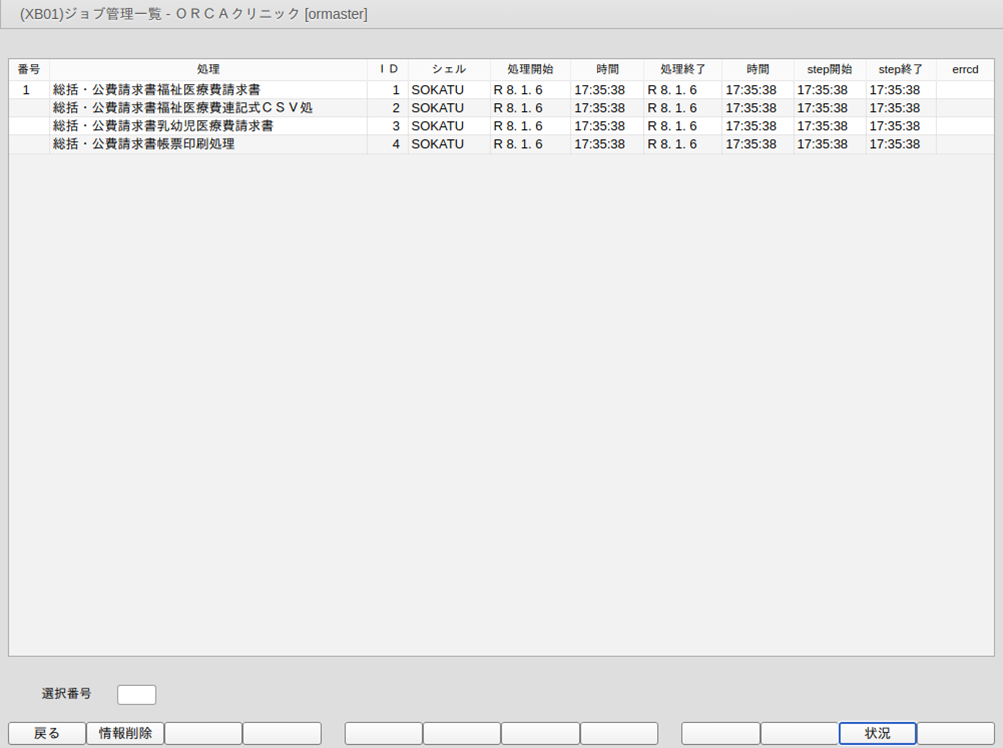The image size is (1003, 748).
Task: Click the 時間 header right of 処理終了
Action: click(x=758, y=70)
